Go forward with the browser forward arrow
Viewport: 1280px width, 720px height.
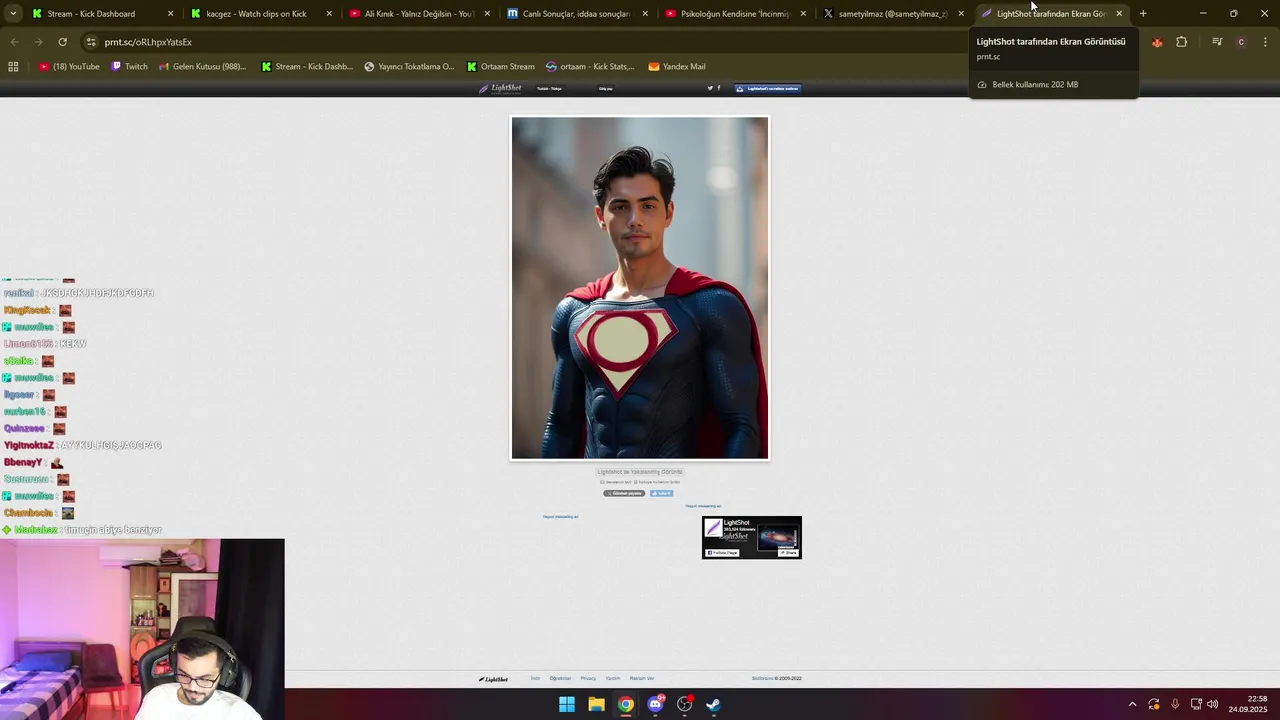point(38,42)
